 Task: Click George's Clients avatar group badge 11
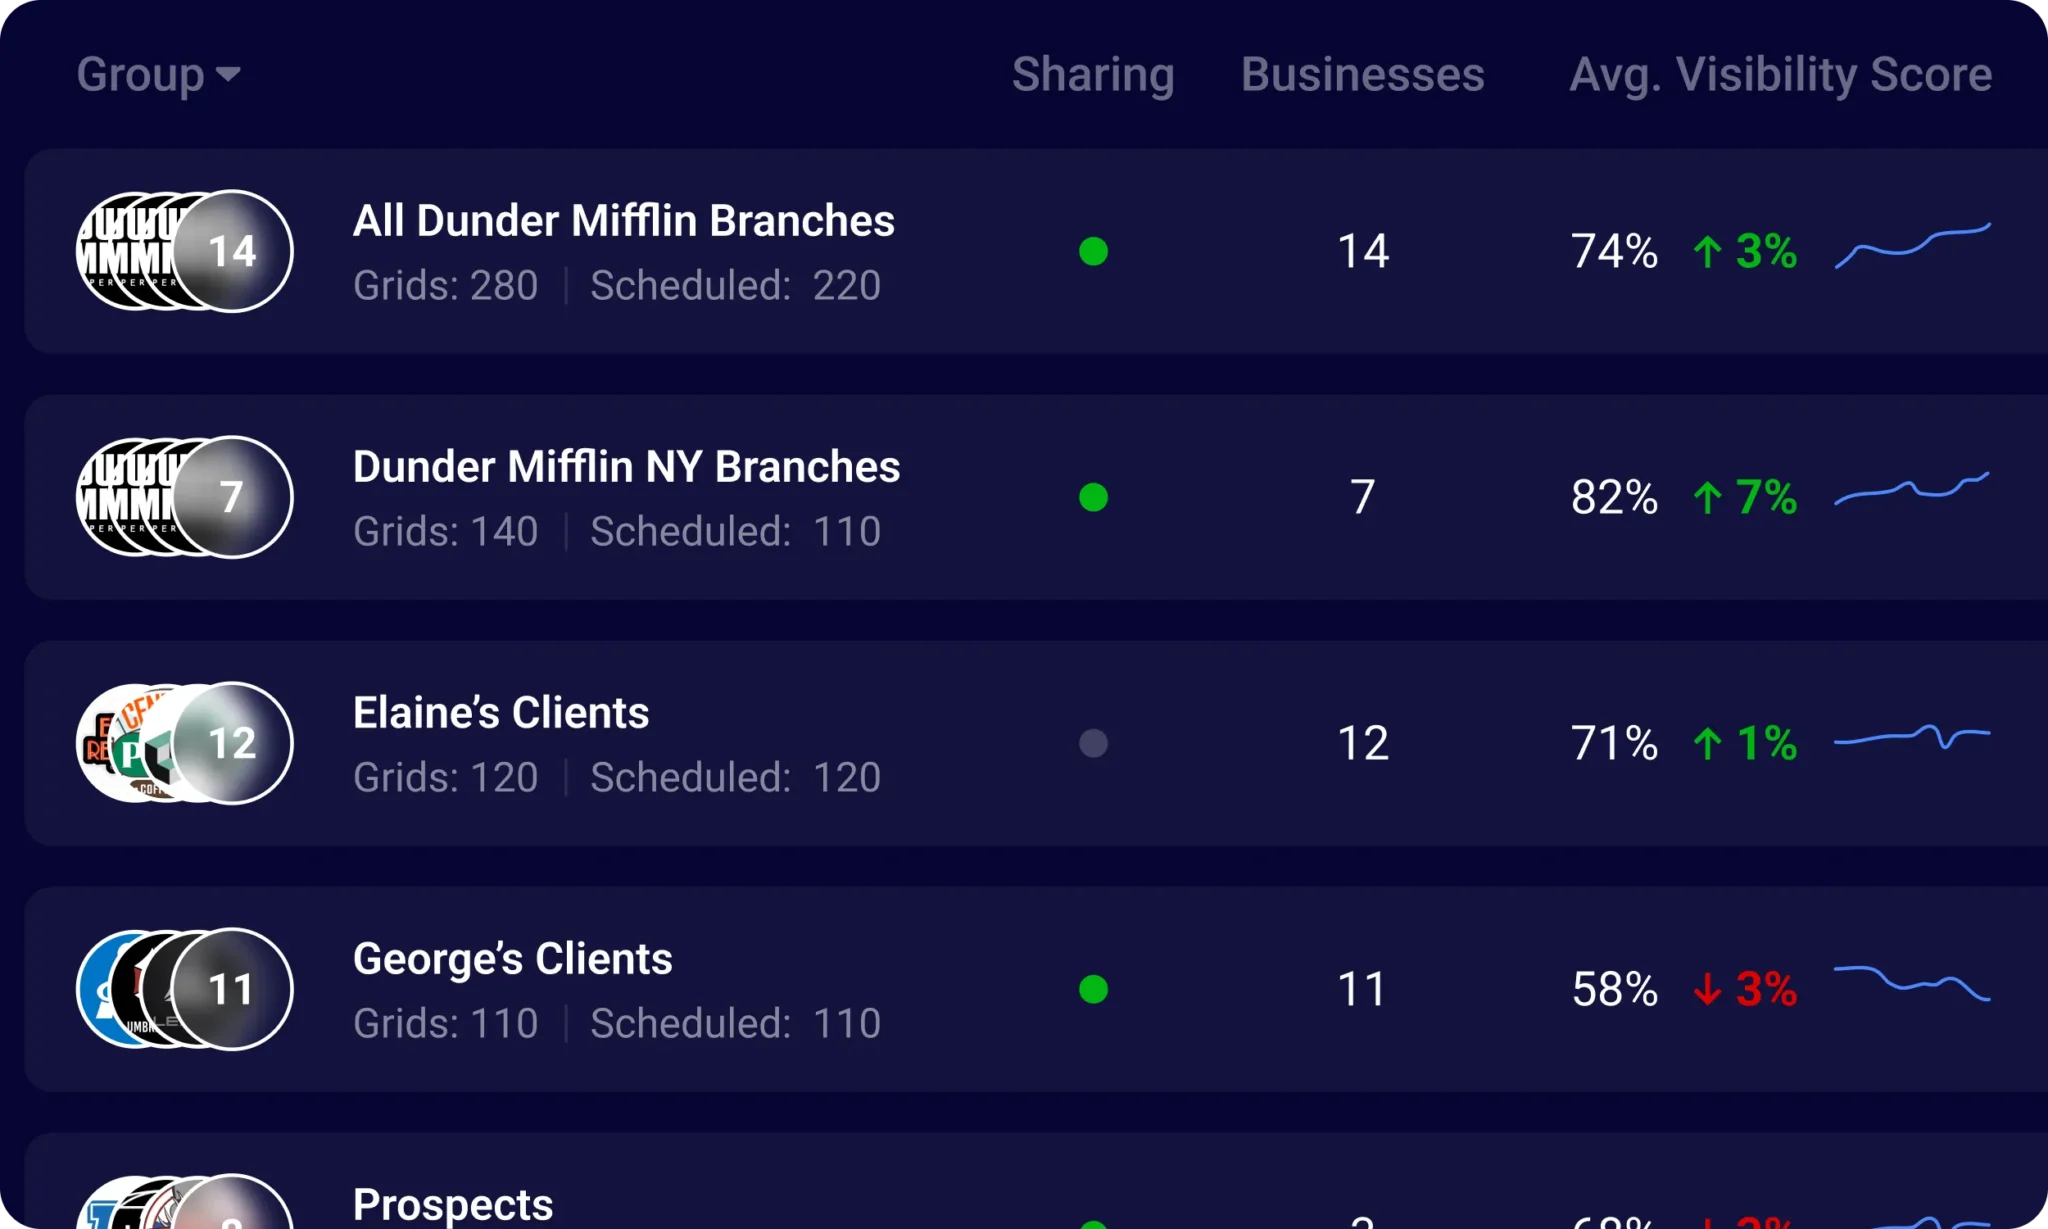pos(231,989)
